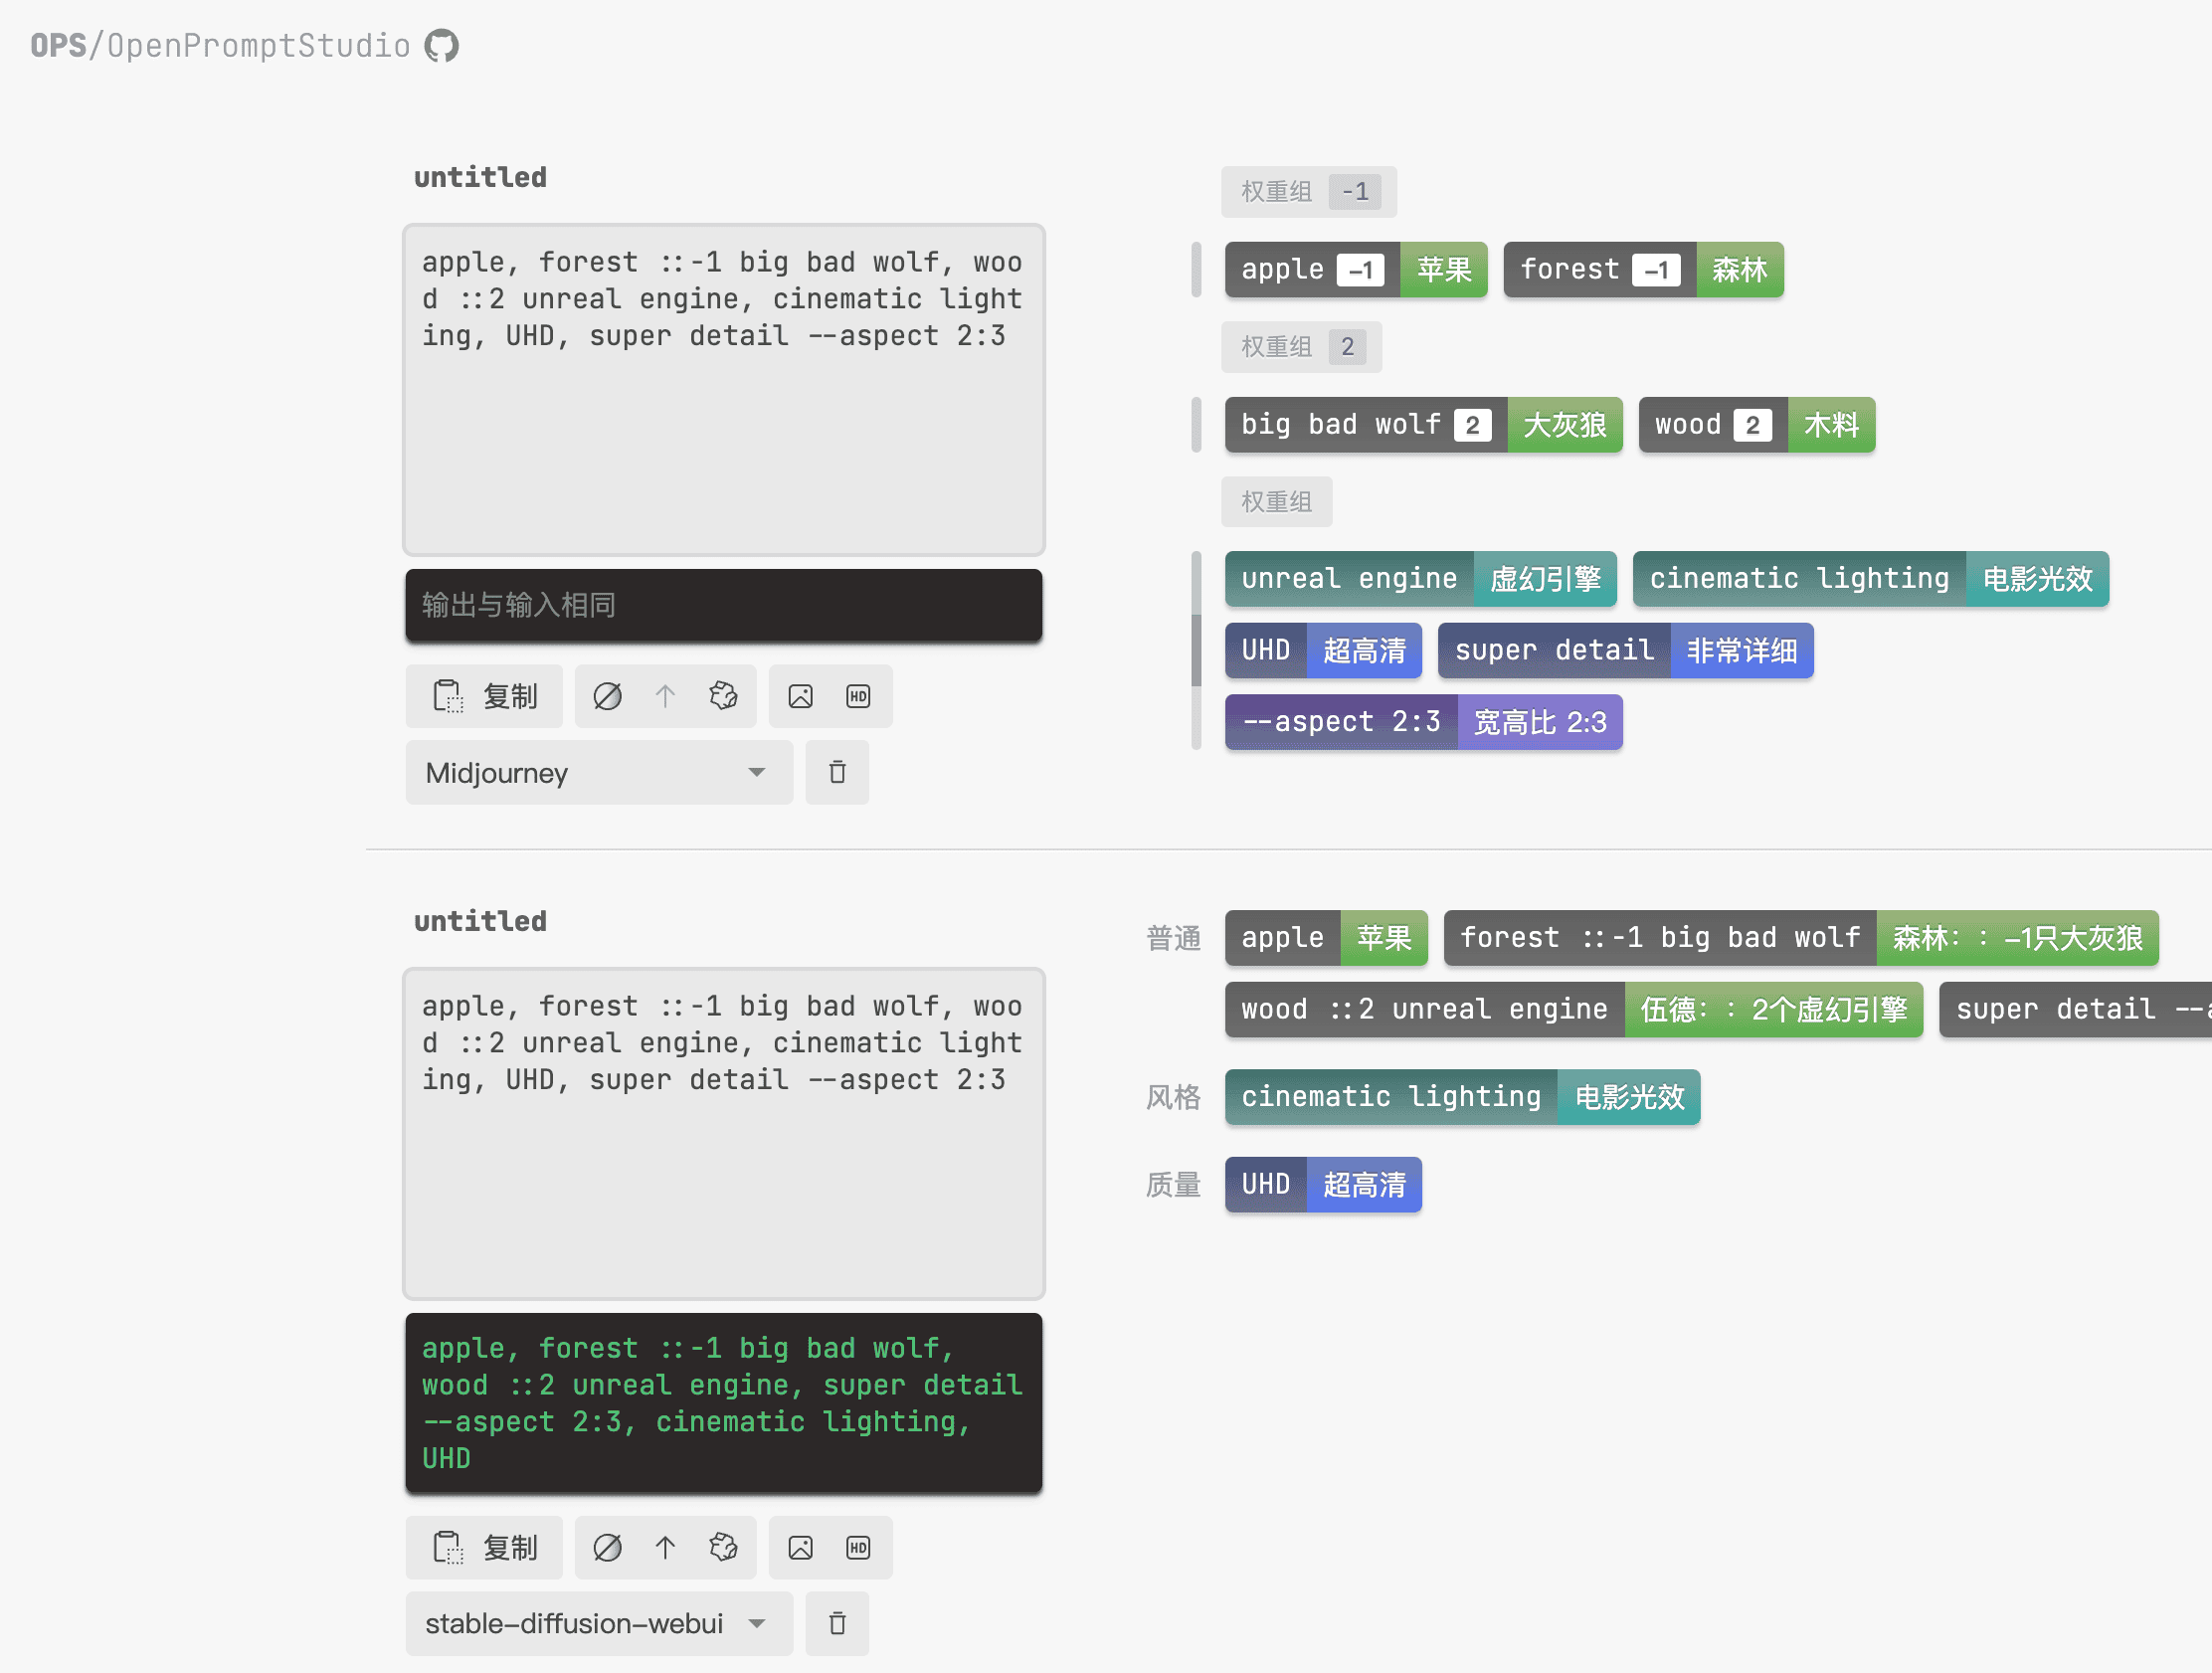
Task: Click the drag handle beside unreal engine group
Action: point(1196,650)
